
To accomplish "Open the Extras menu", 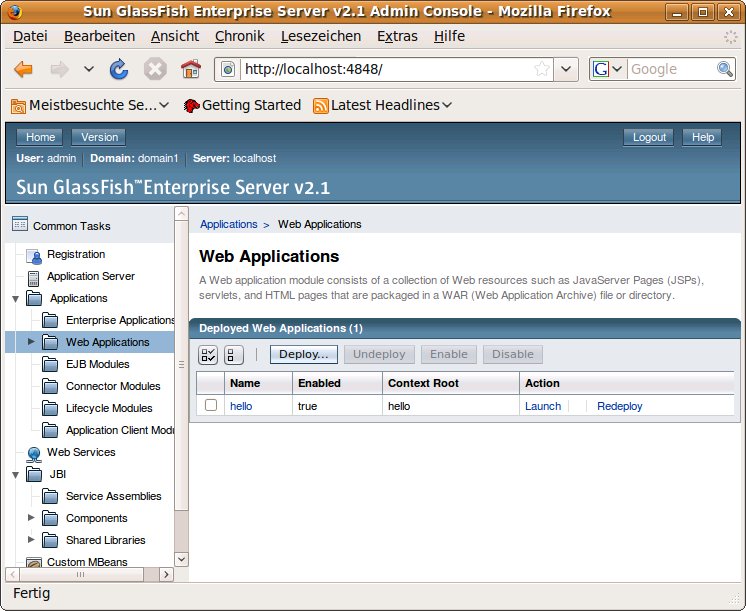I will [397, 36].
